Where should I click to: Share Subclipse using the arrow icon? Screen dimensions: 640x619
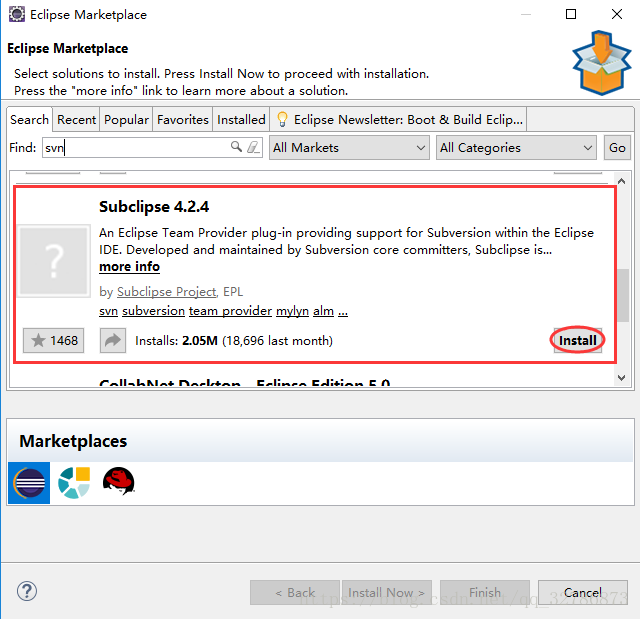point(113,340)
